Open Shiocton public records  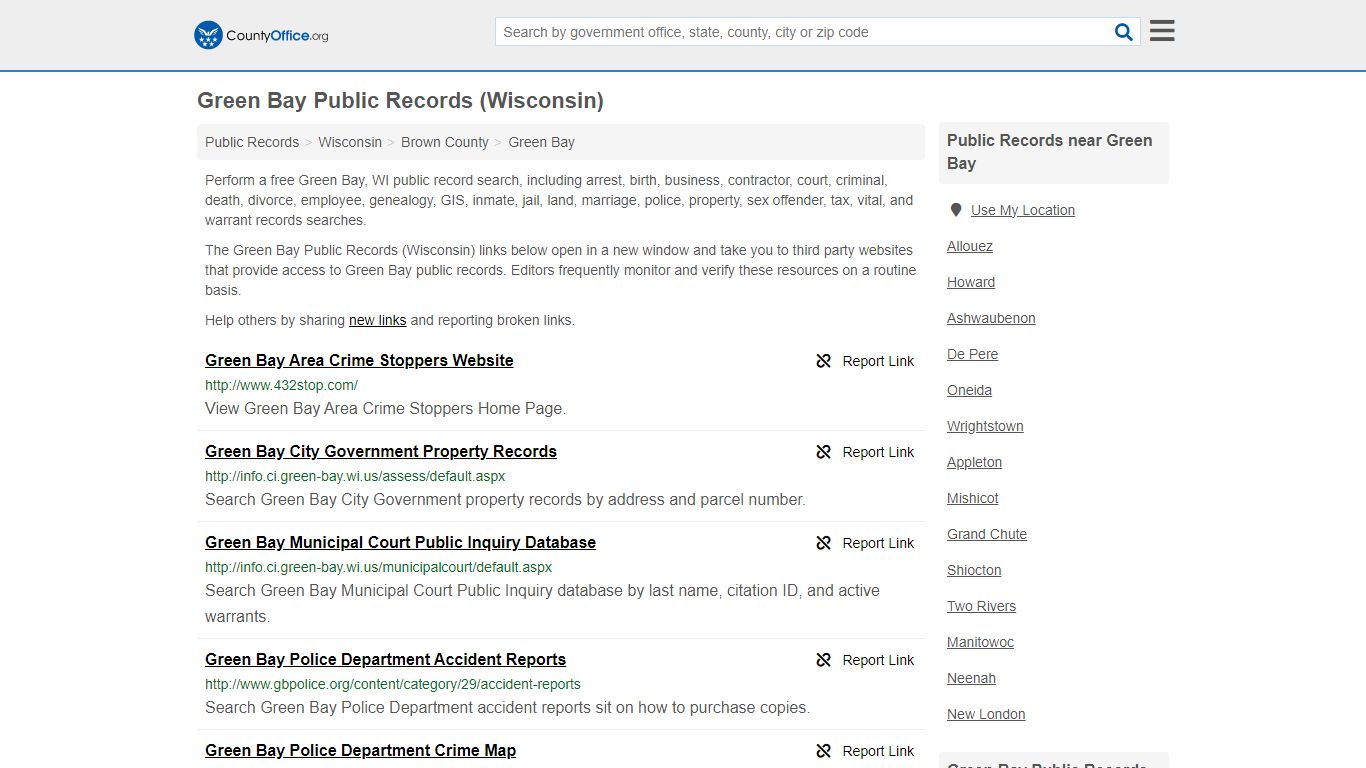tap(974, 570)
